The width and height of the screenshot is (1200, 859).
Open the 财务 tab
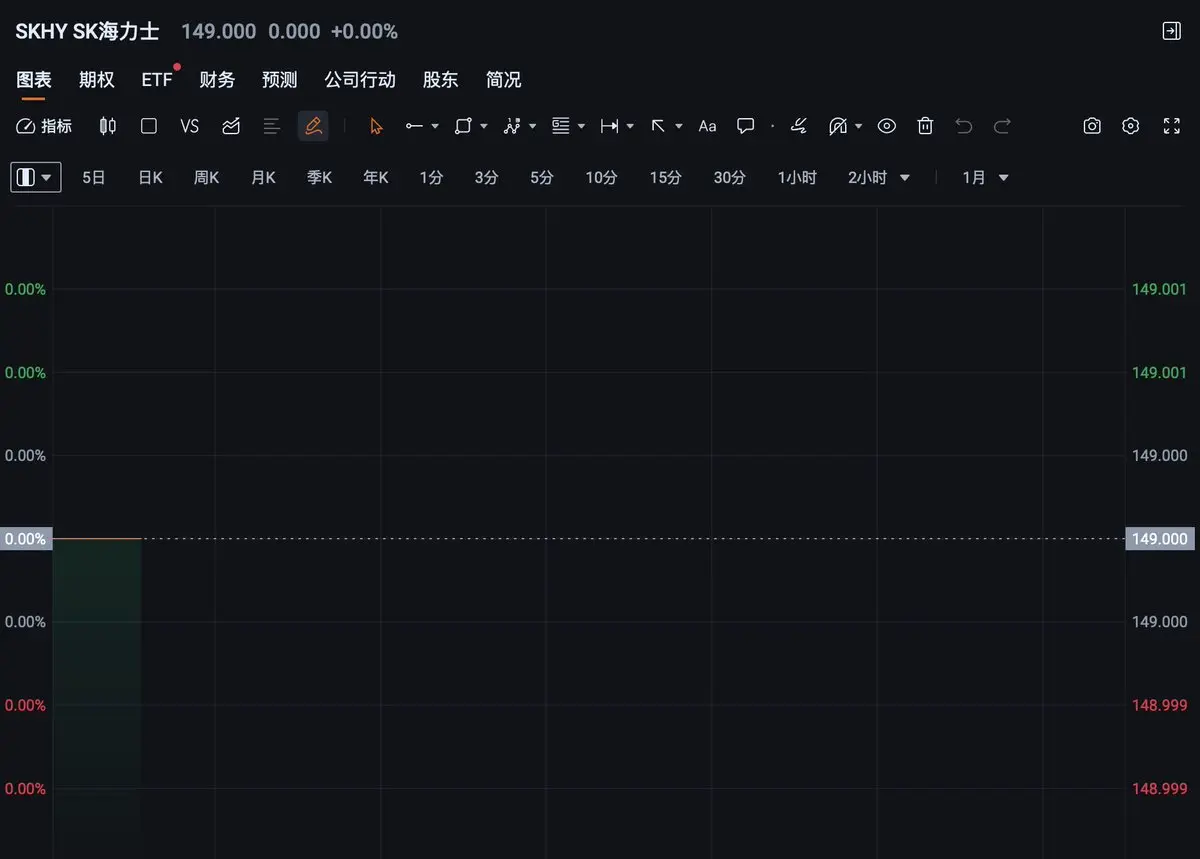click(217, 80)
